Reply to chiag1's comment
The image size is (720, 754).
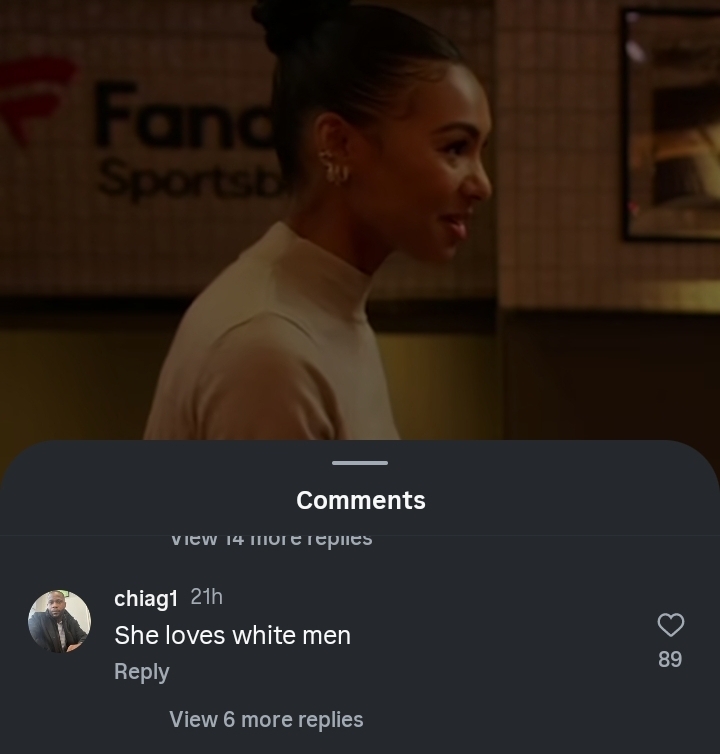click(x=141, y=671)
